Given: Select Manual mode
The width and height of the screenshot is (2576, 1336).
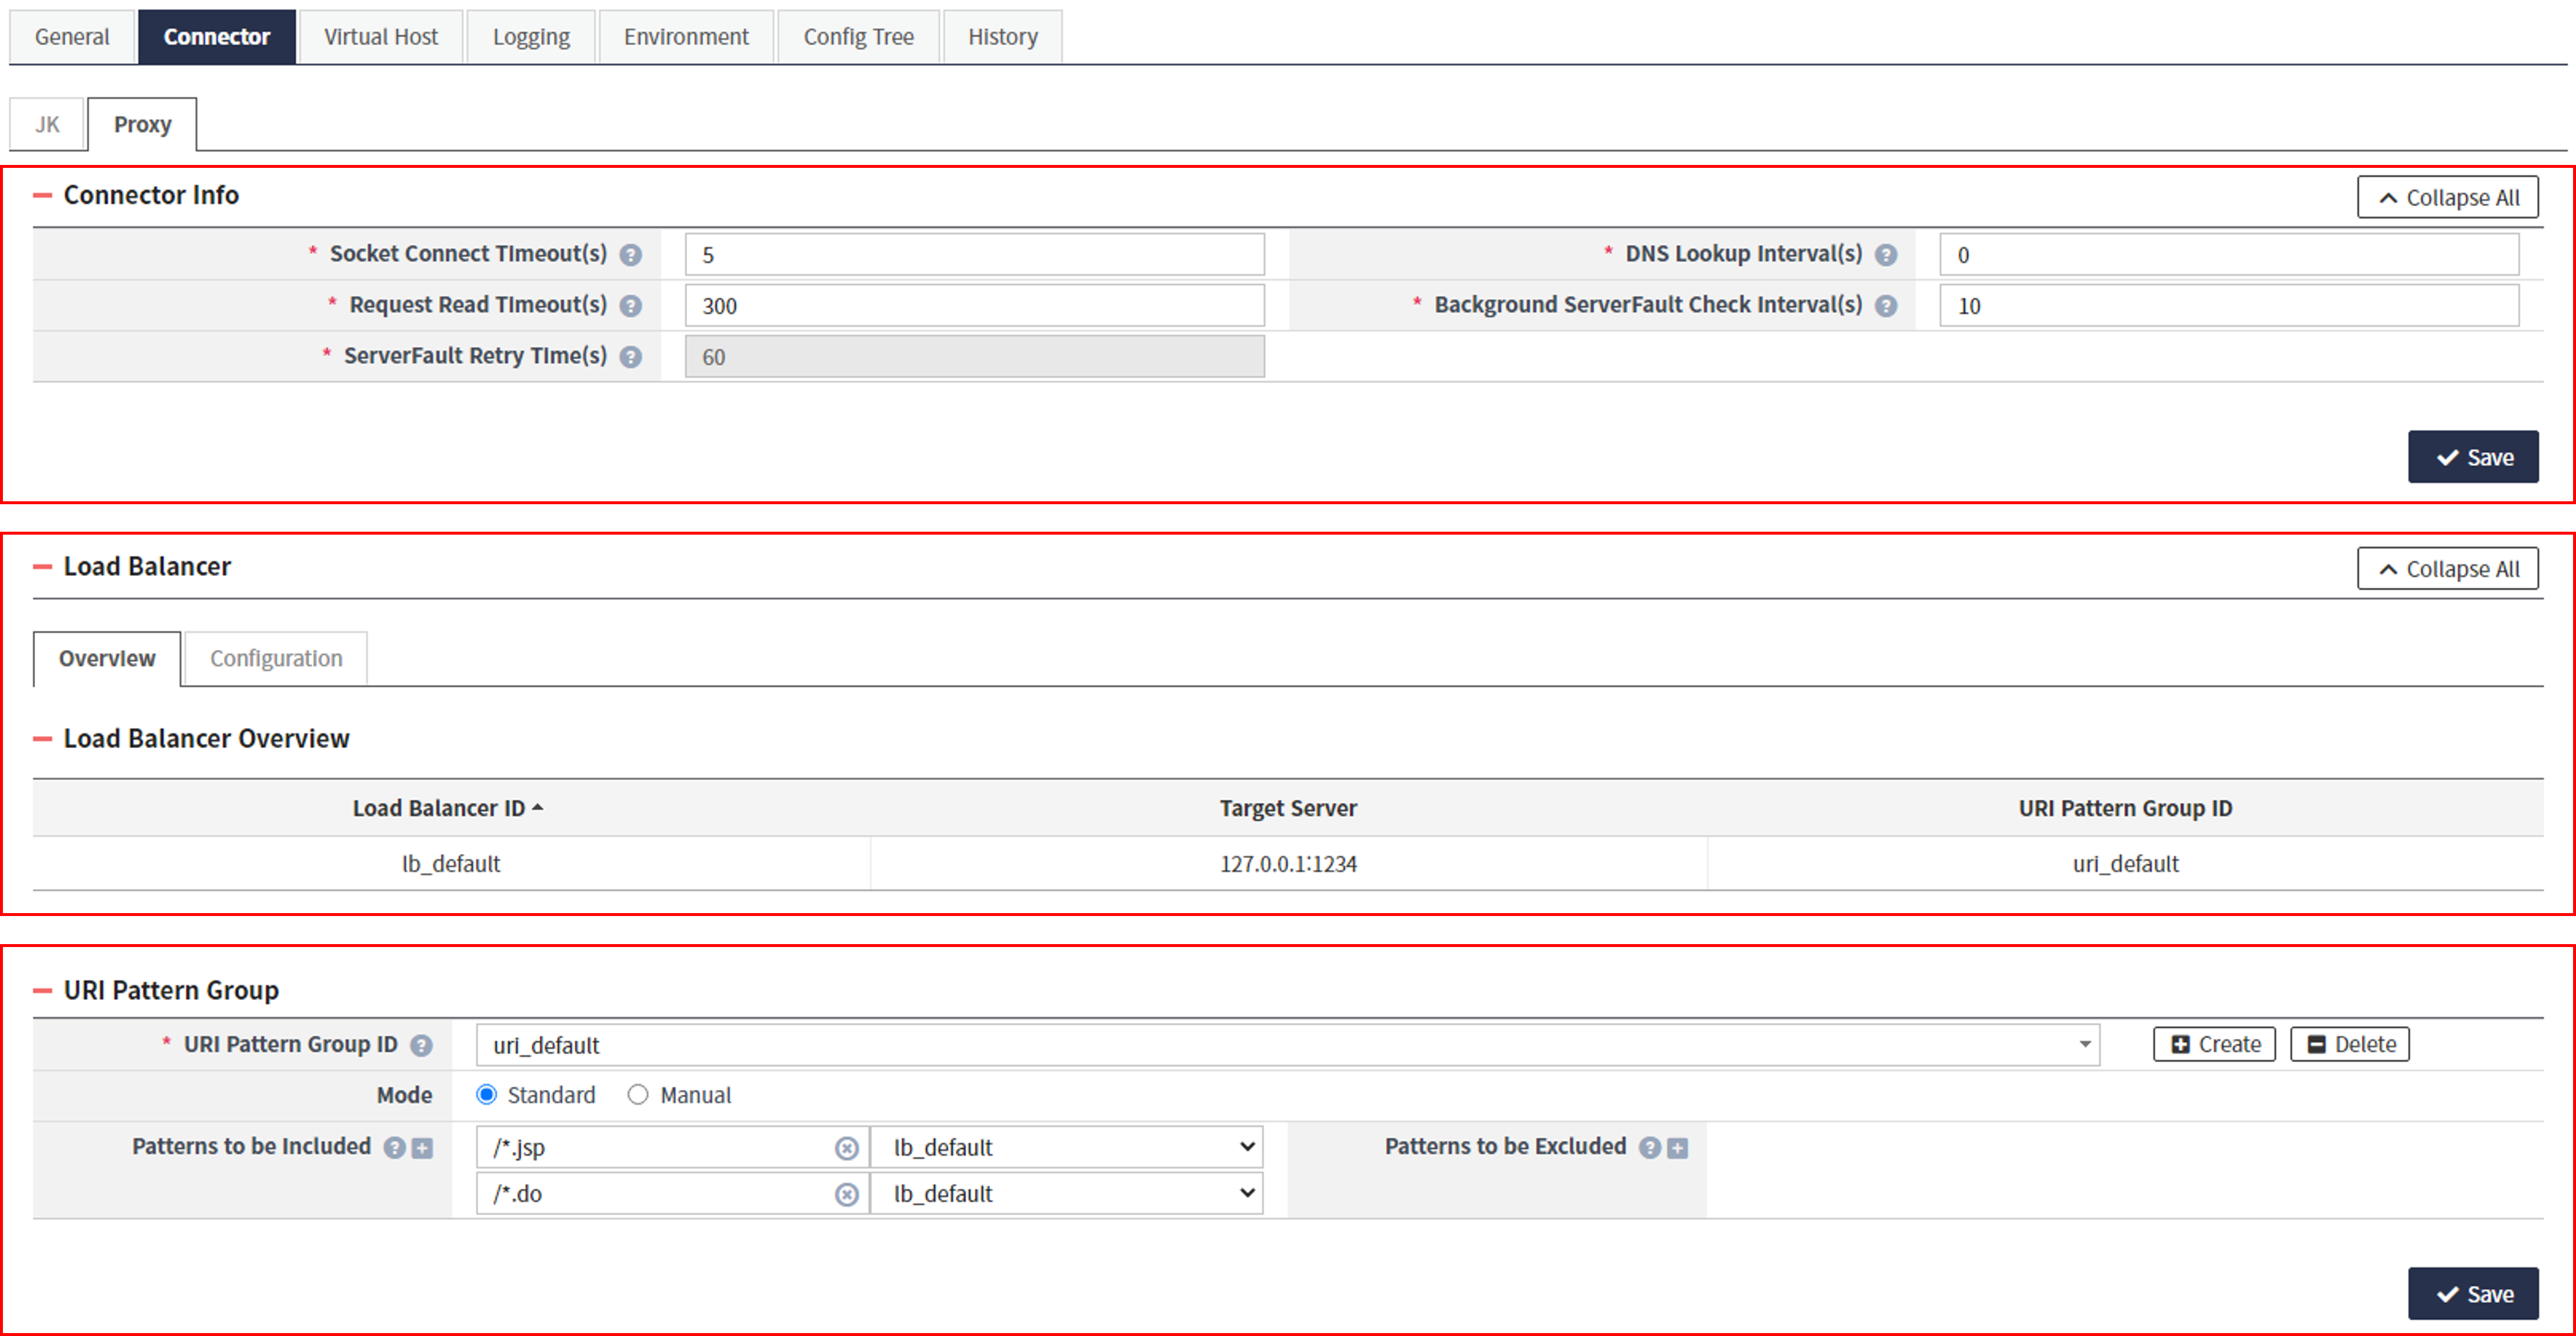Looking at the screenshot, I should click(638, 1094).
